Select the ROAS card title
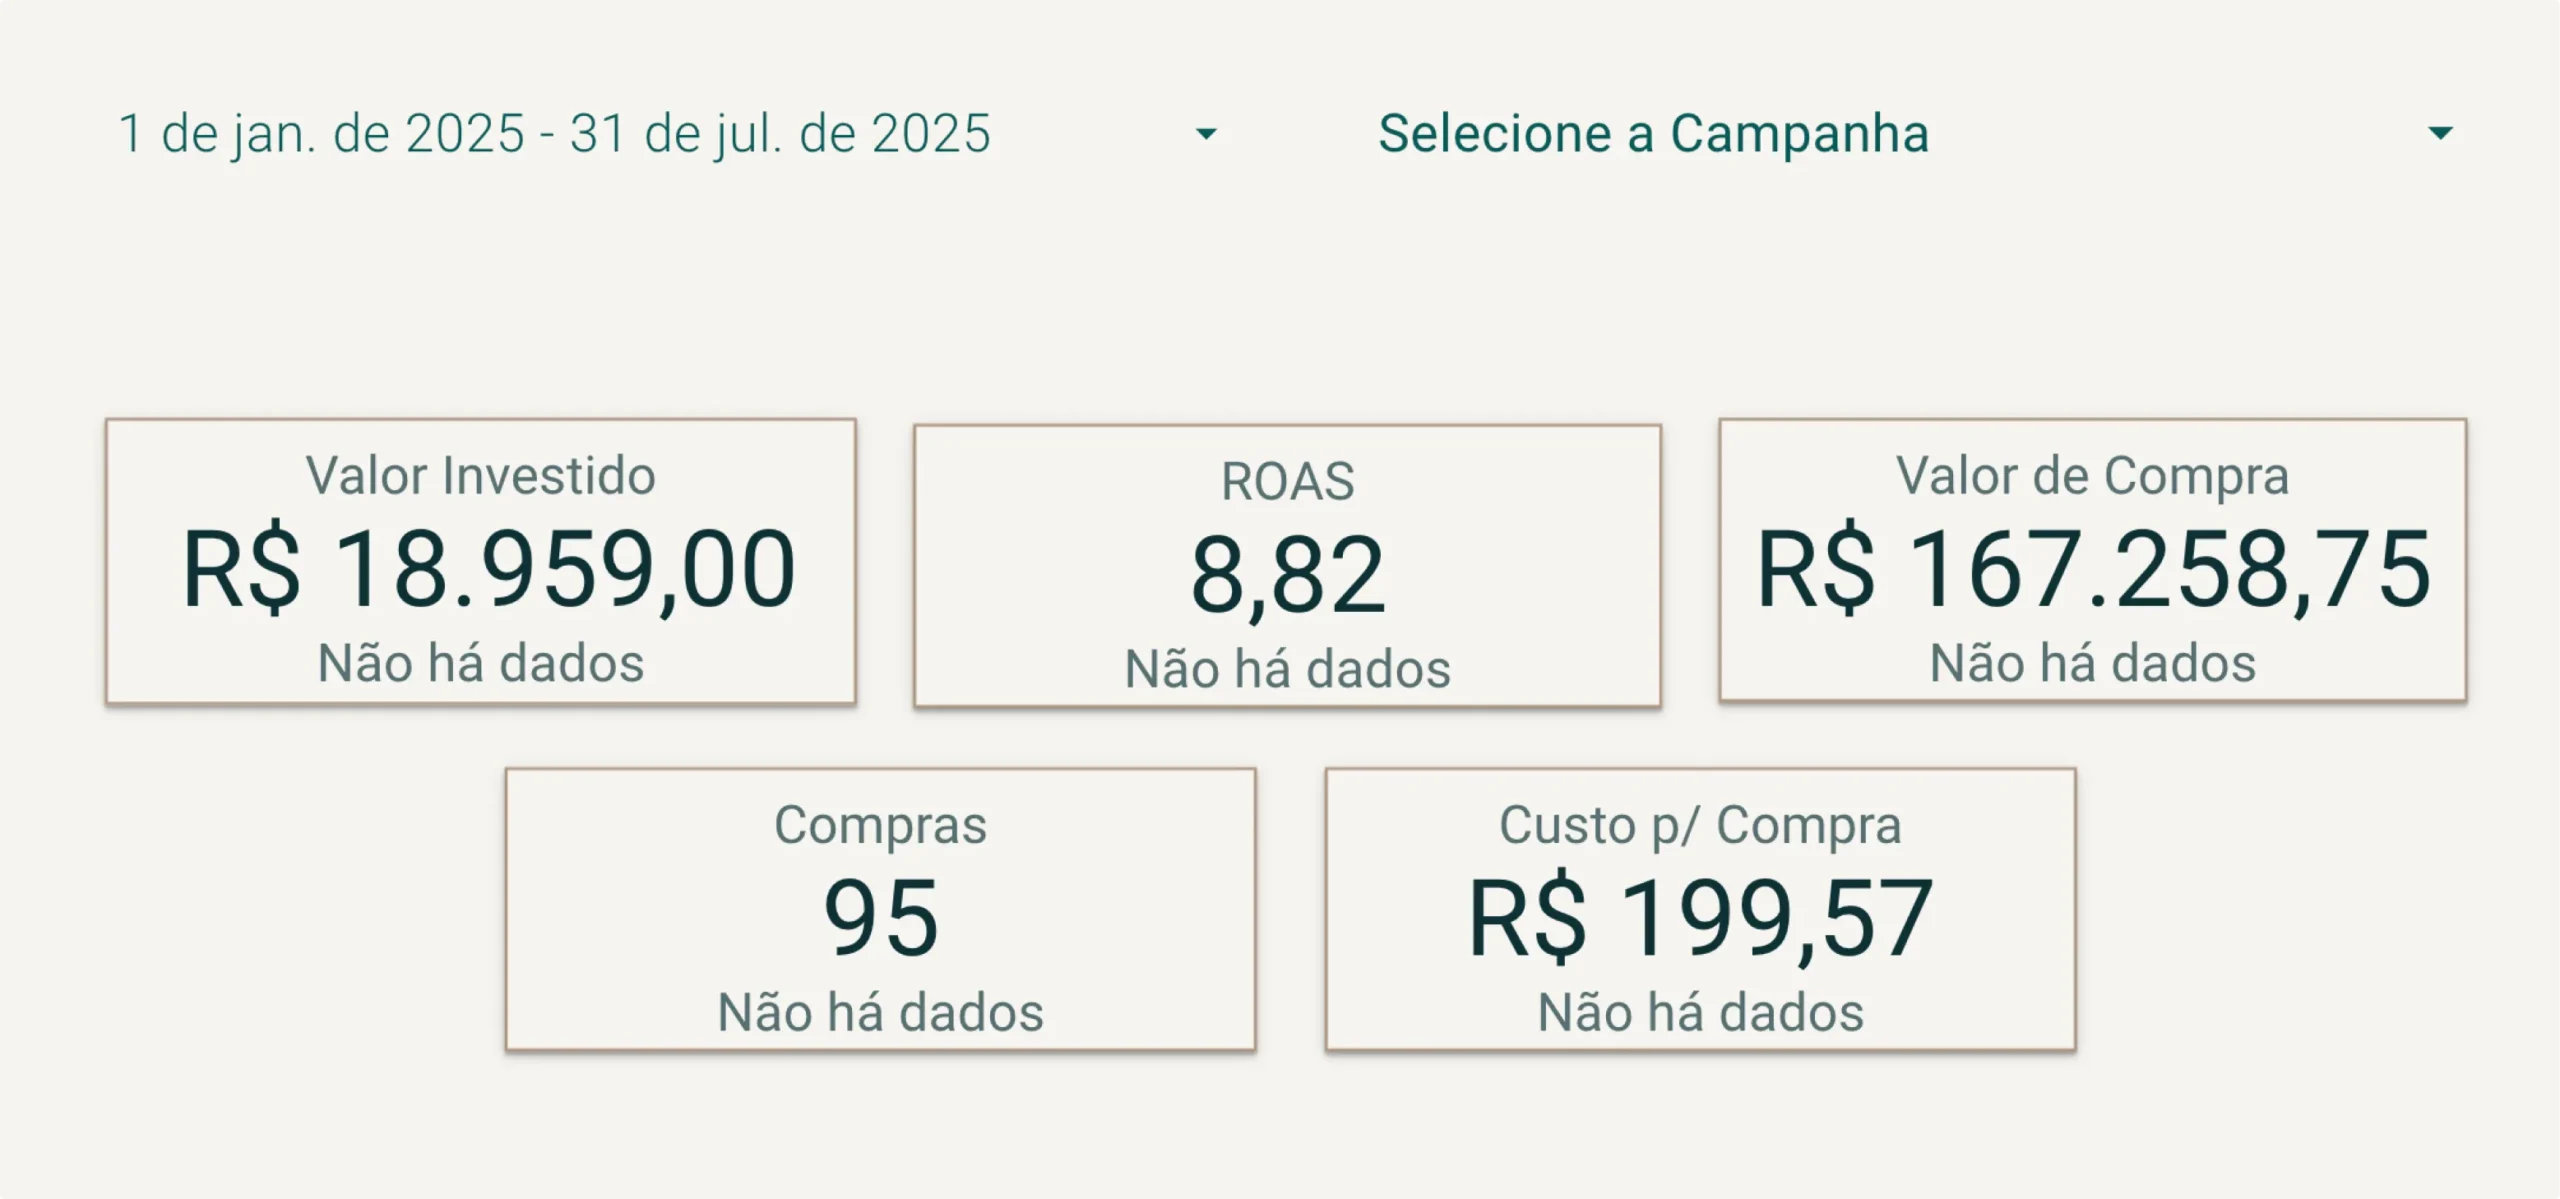 coord(1287,481)
